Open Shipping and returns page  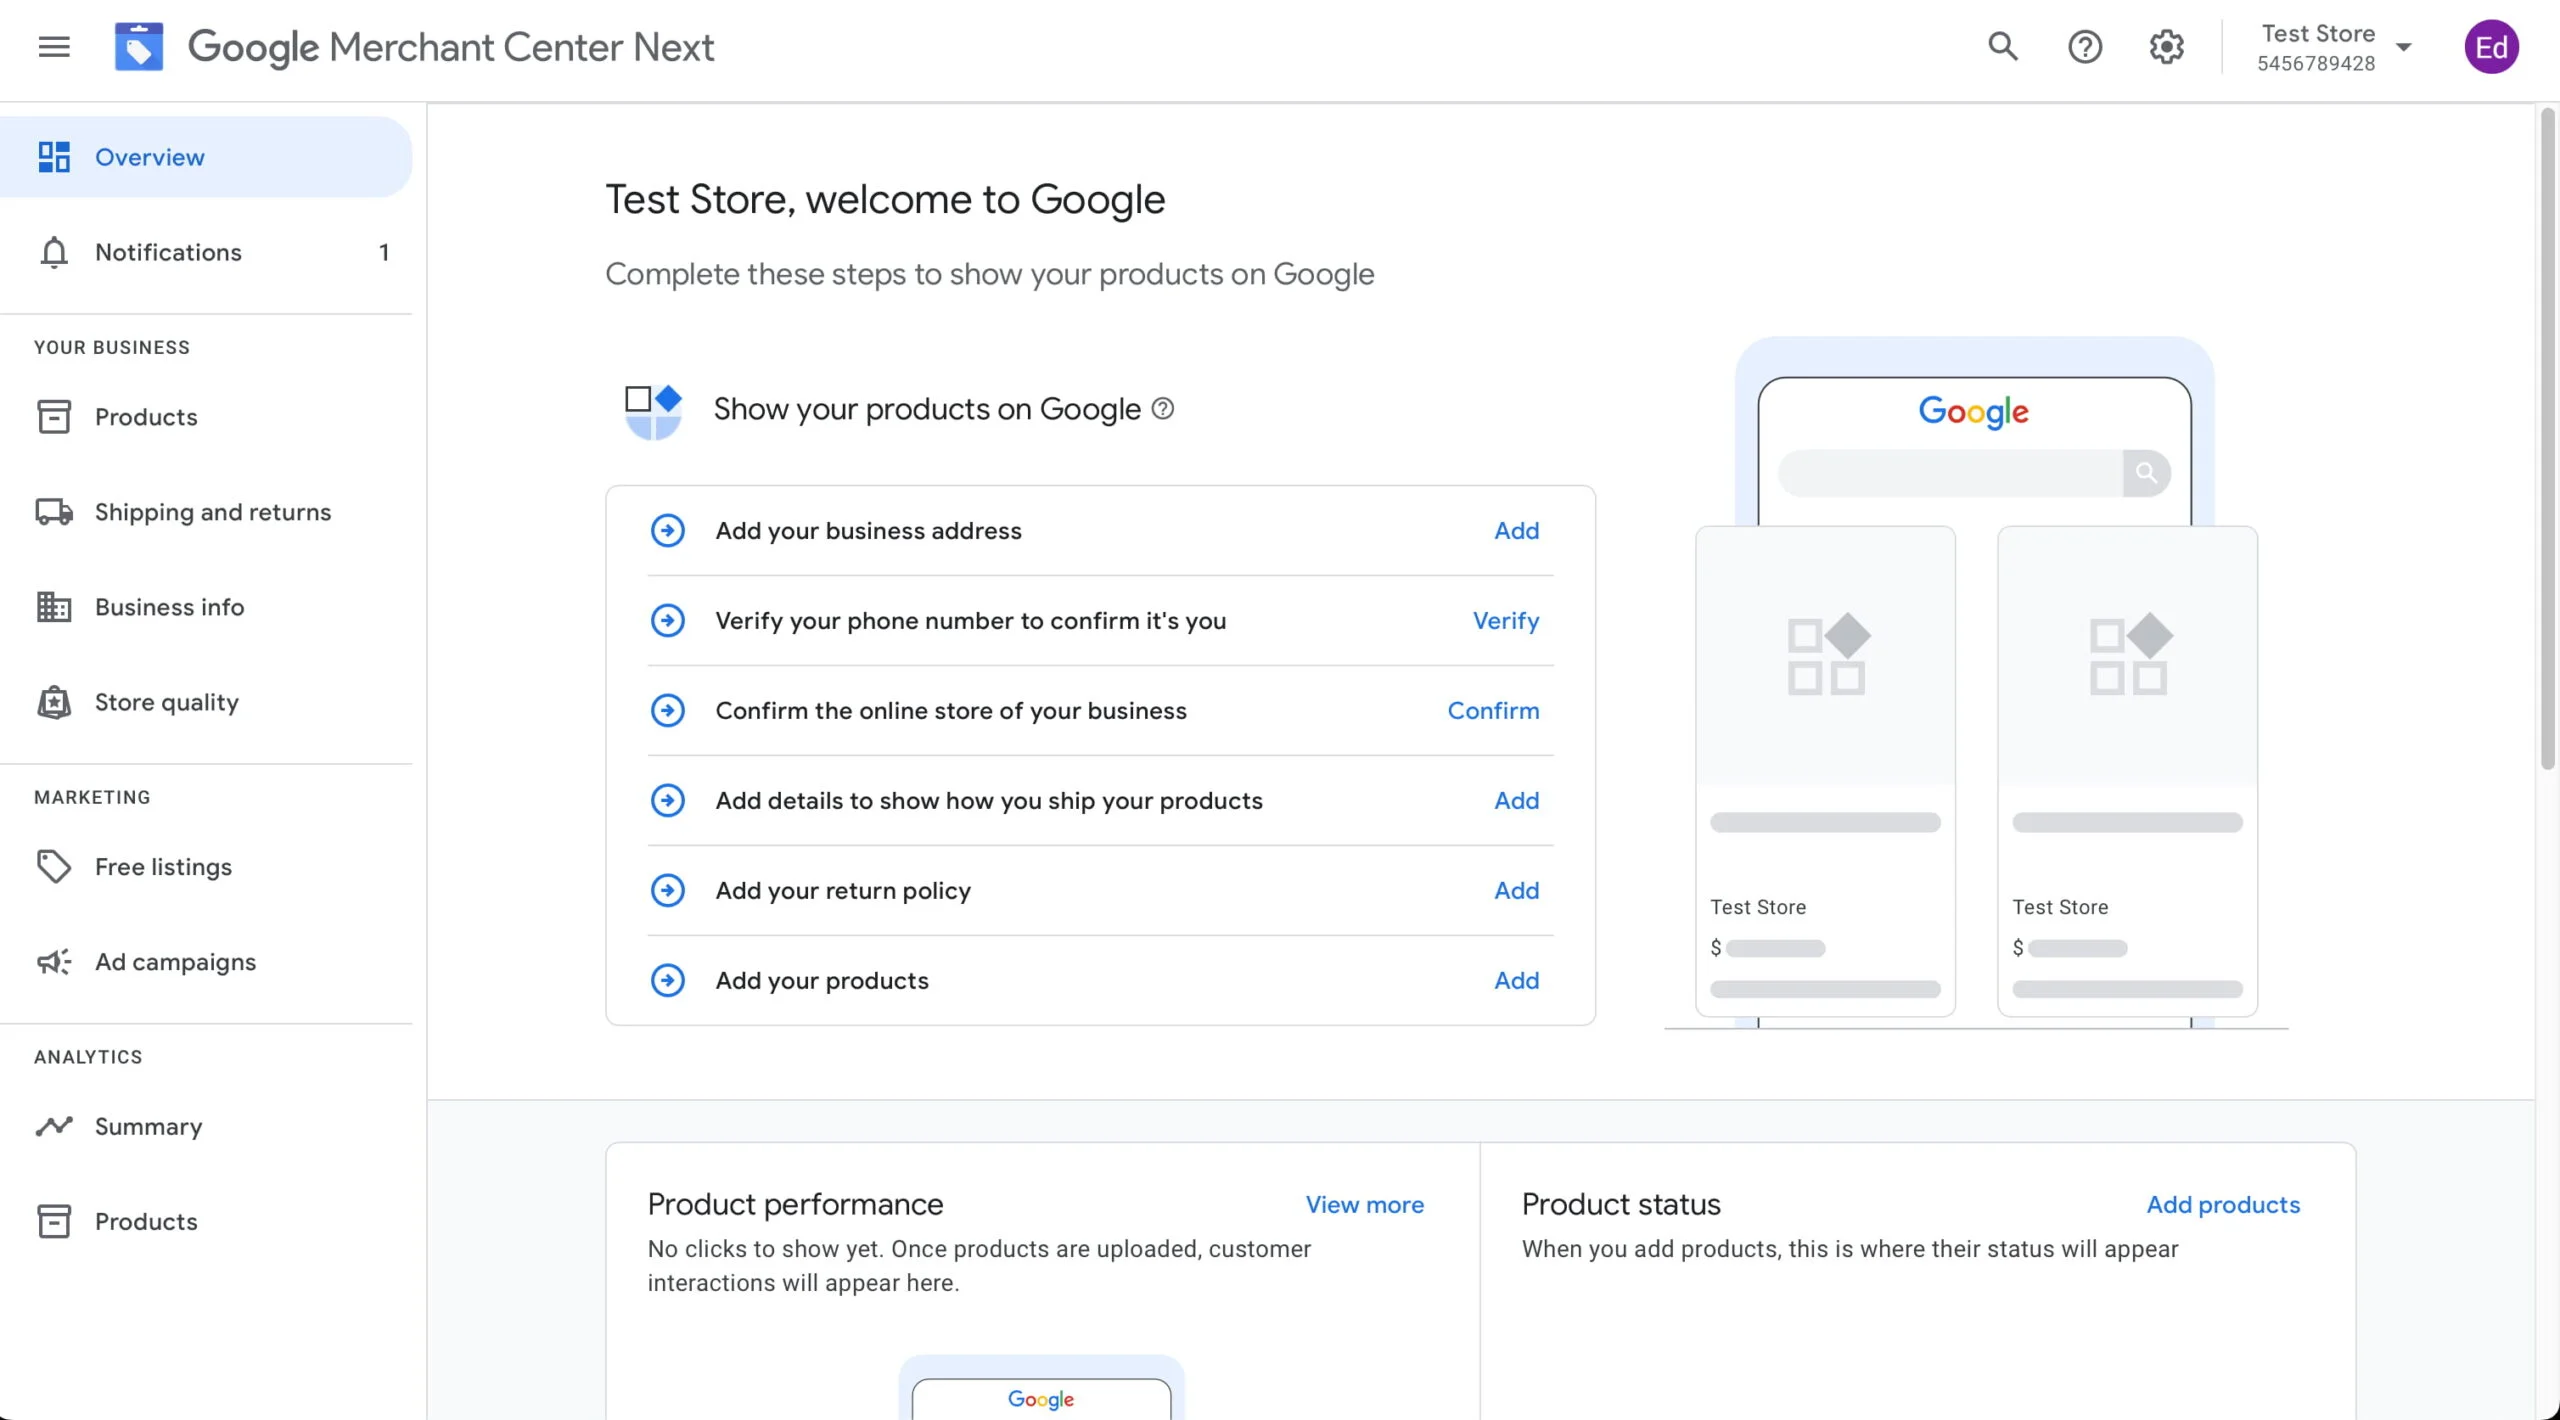pos(206,512)
